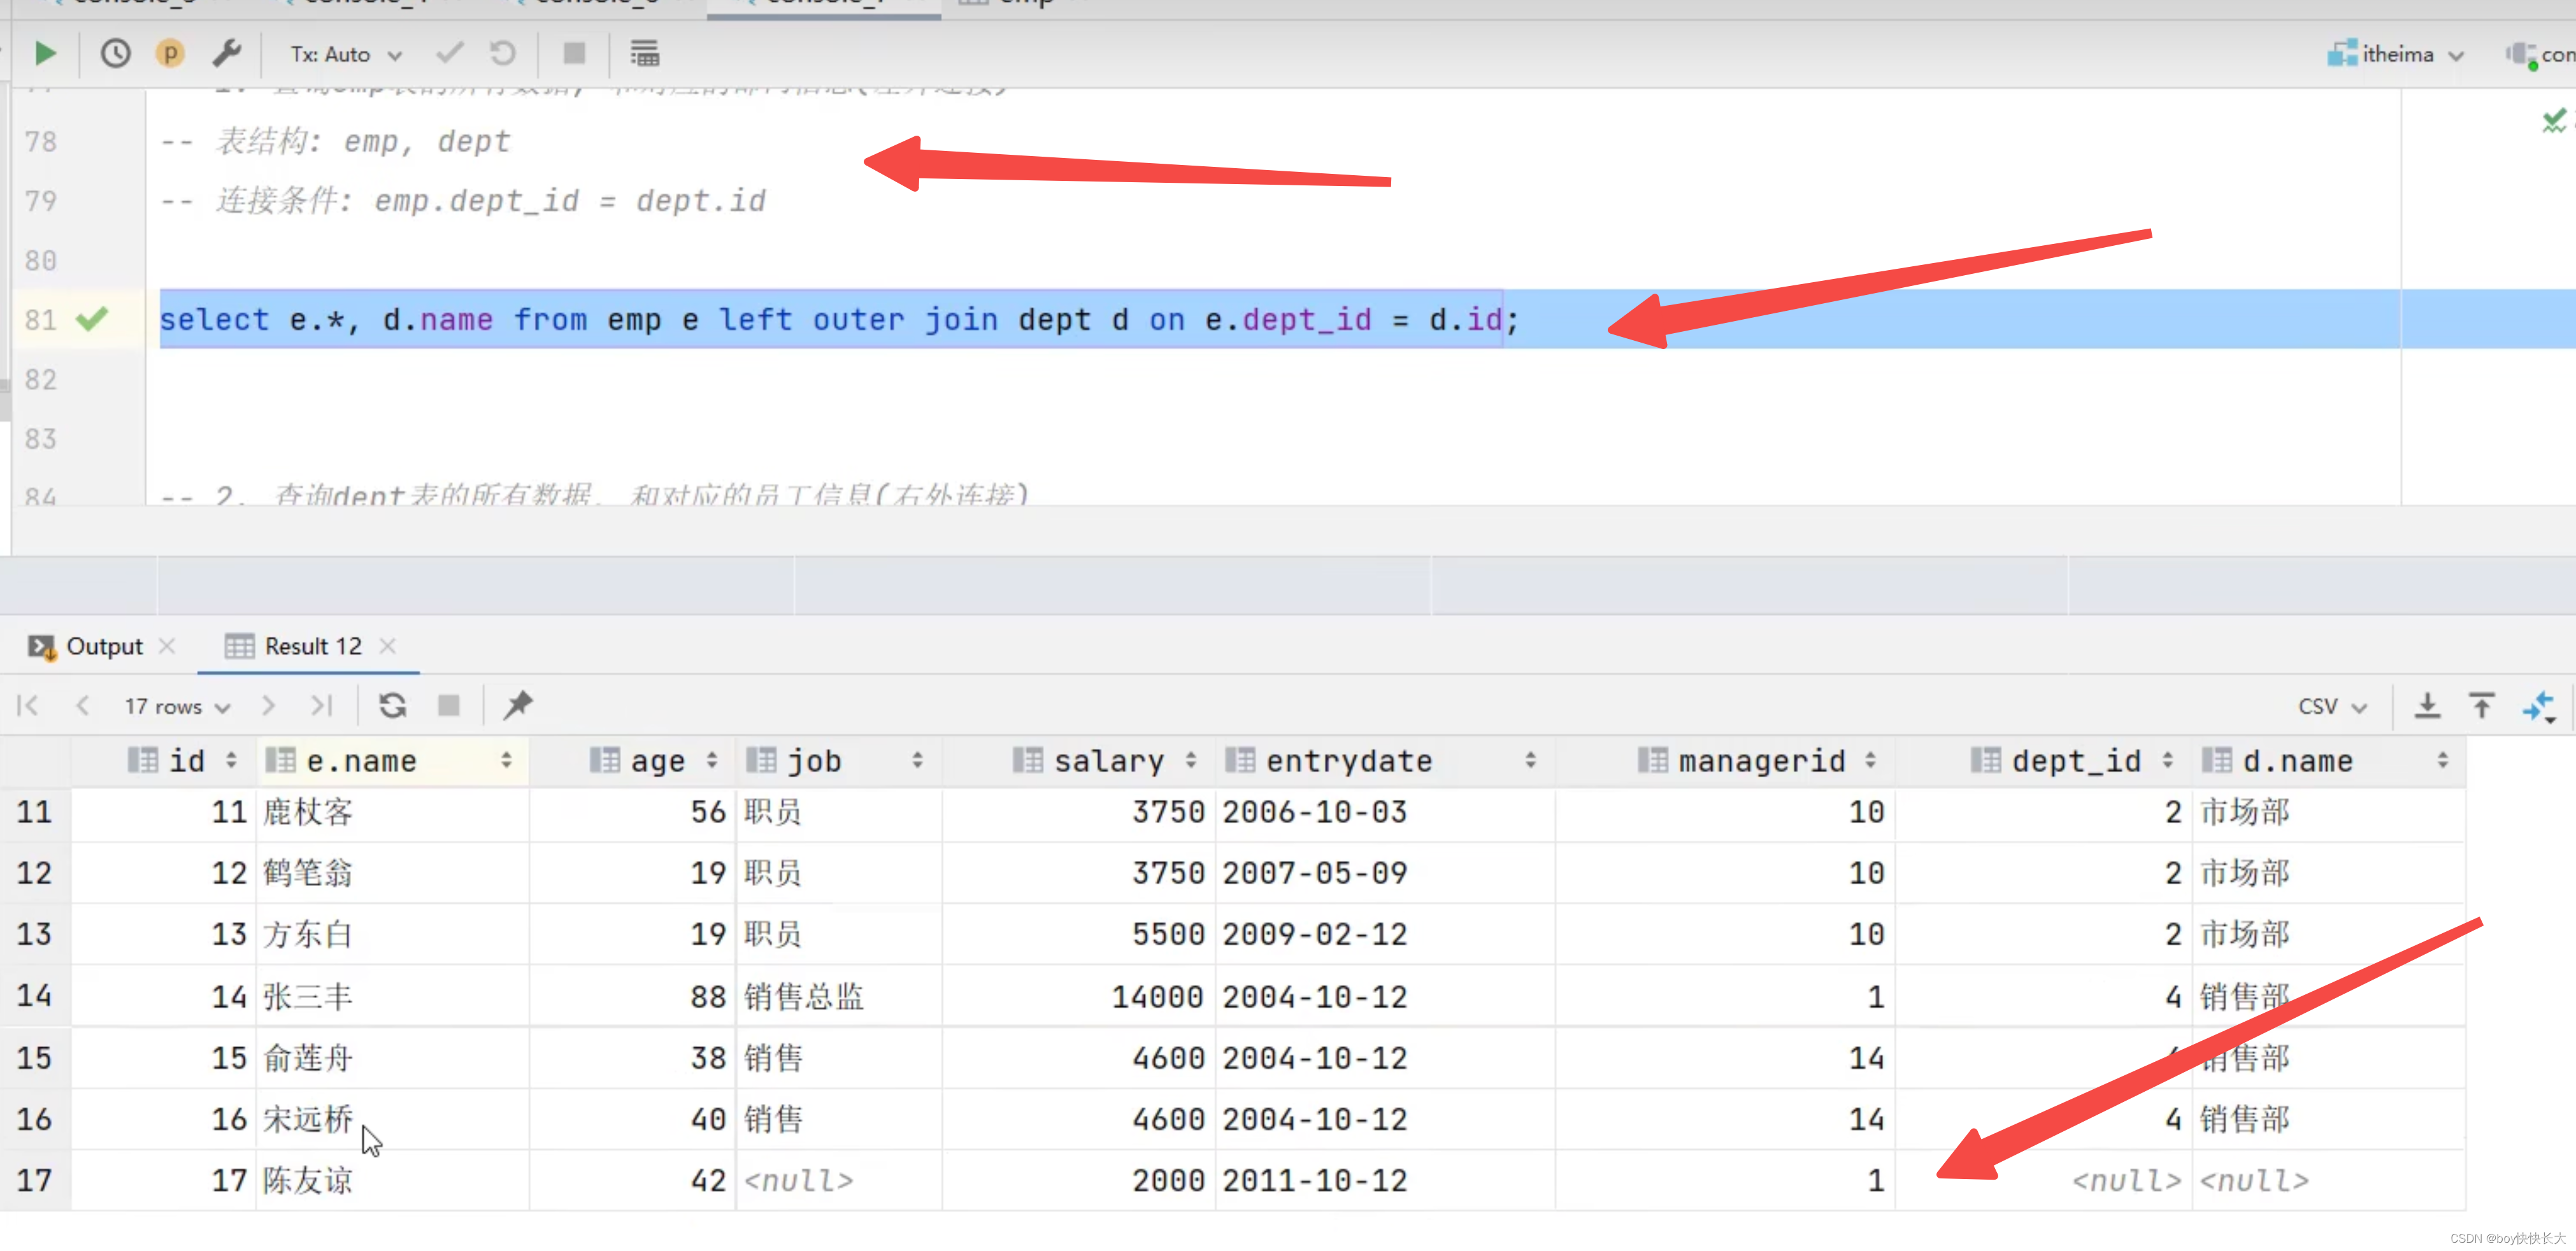2576x1251 pixels.
Task: Open the Tx: Auto transaction mode dropdown
Action: pos(346,54)
